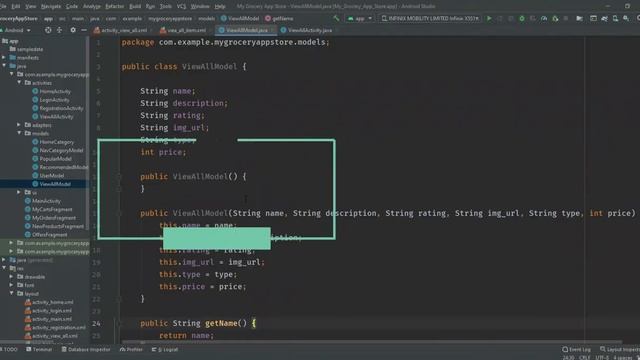Click the editor horizontal scrollbar
Viewport: 640px width, 360px height.
[371, 342]
